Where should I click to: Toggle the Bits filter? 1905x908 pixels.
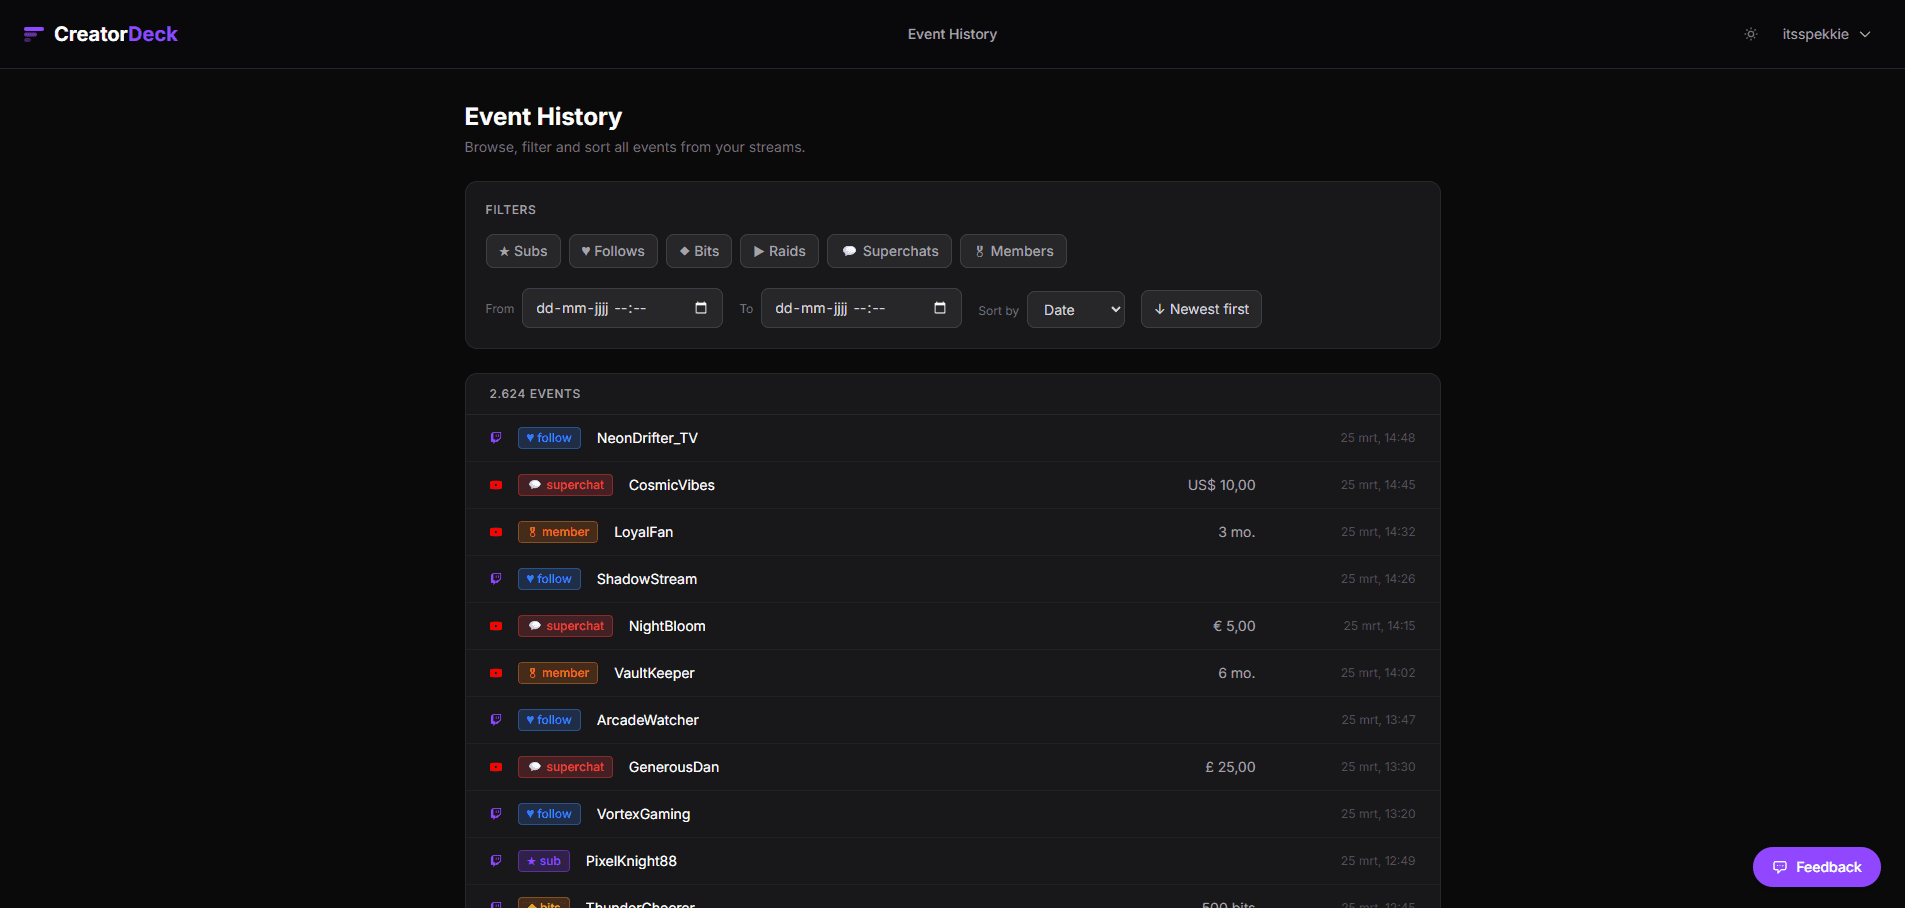coord(699,251)
